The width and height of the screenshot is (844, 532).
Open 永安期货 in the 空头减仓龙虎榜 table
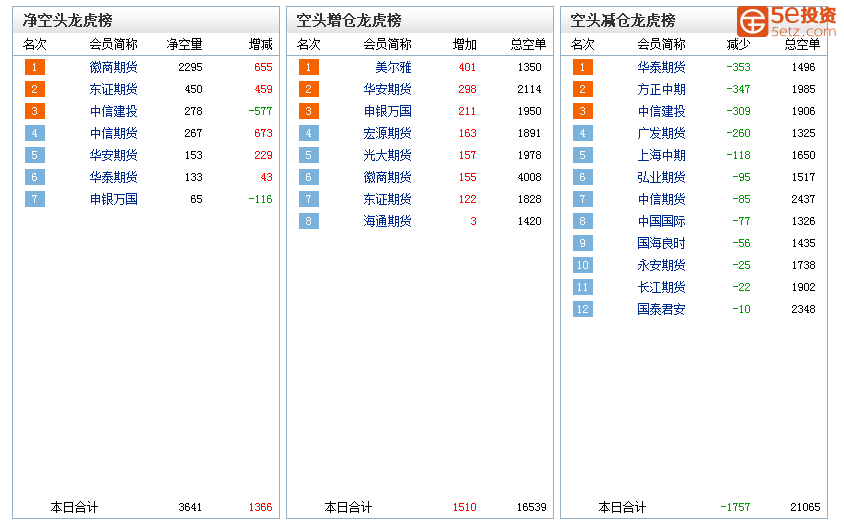click(662, 265)
